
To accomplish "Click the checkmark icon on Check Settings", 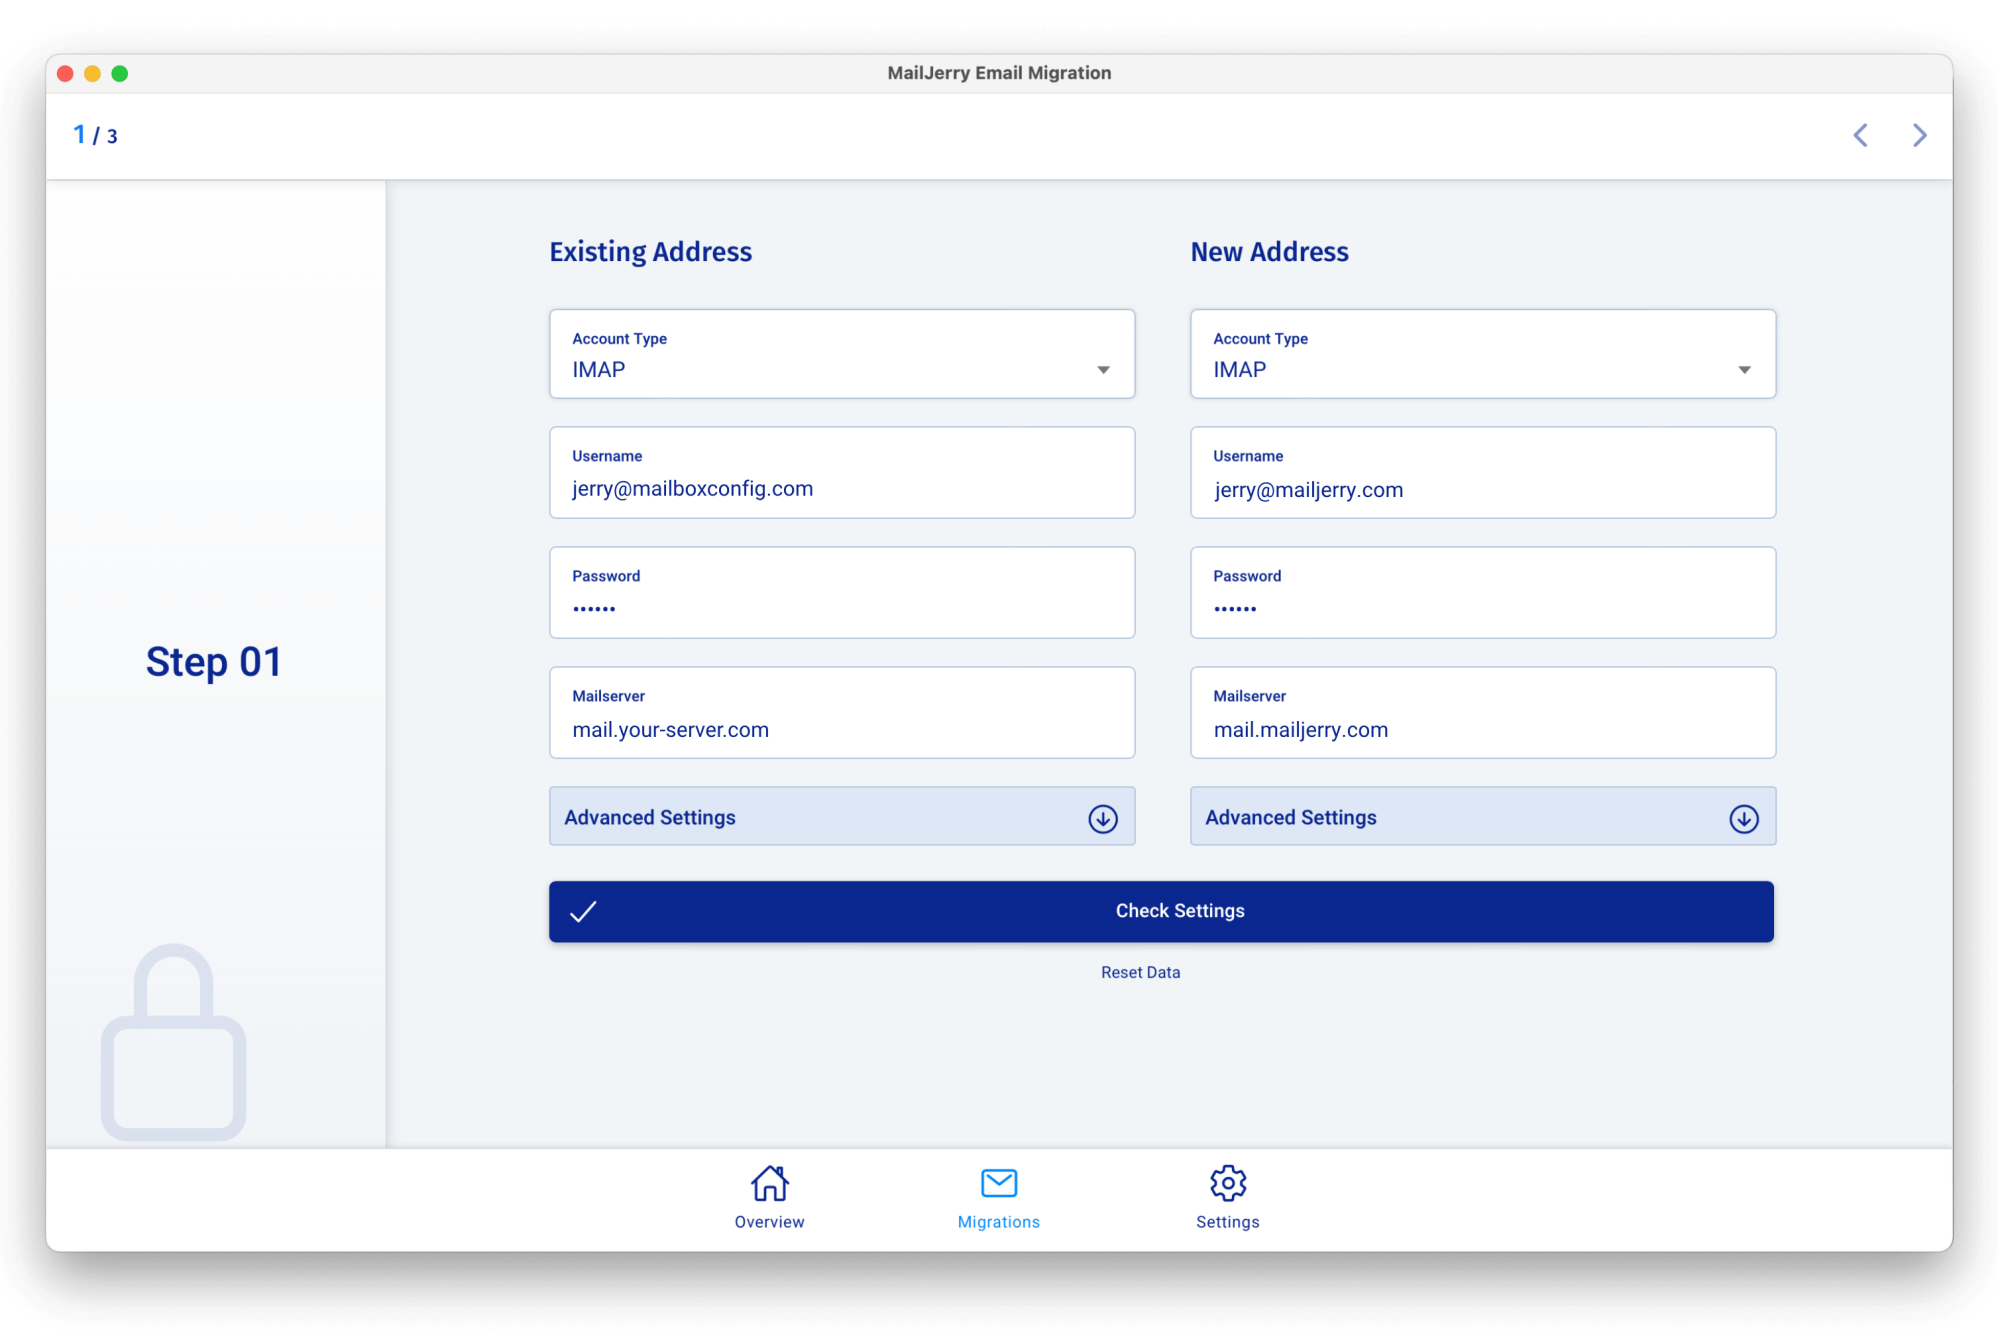I will tap(583, 911).
